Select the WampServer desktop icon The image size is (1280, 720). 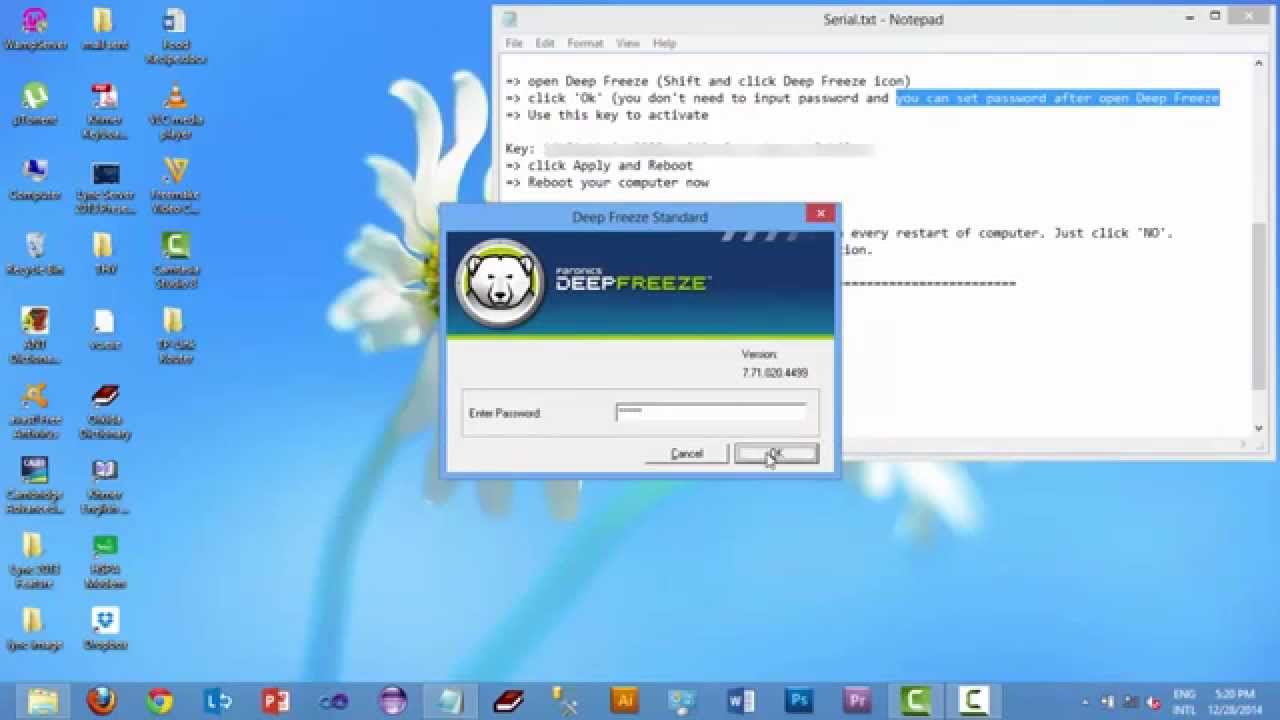(x=34, y=30)
